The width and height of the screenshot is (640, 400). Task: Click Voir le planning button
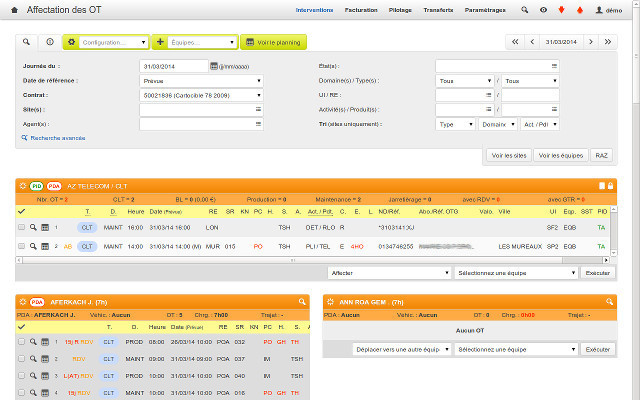click(x=273, y=42)
